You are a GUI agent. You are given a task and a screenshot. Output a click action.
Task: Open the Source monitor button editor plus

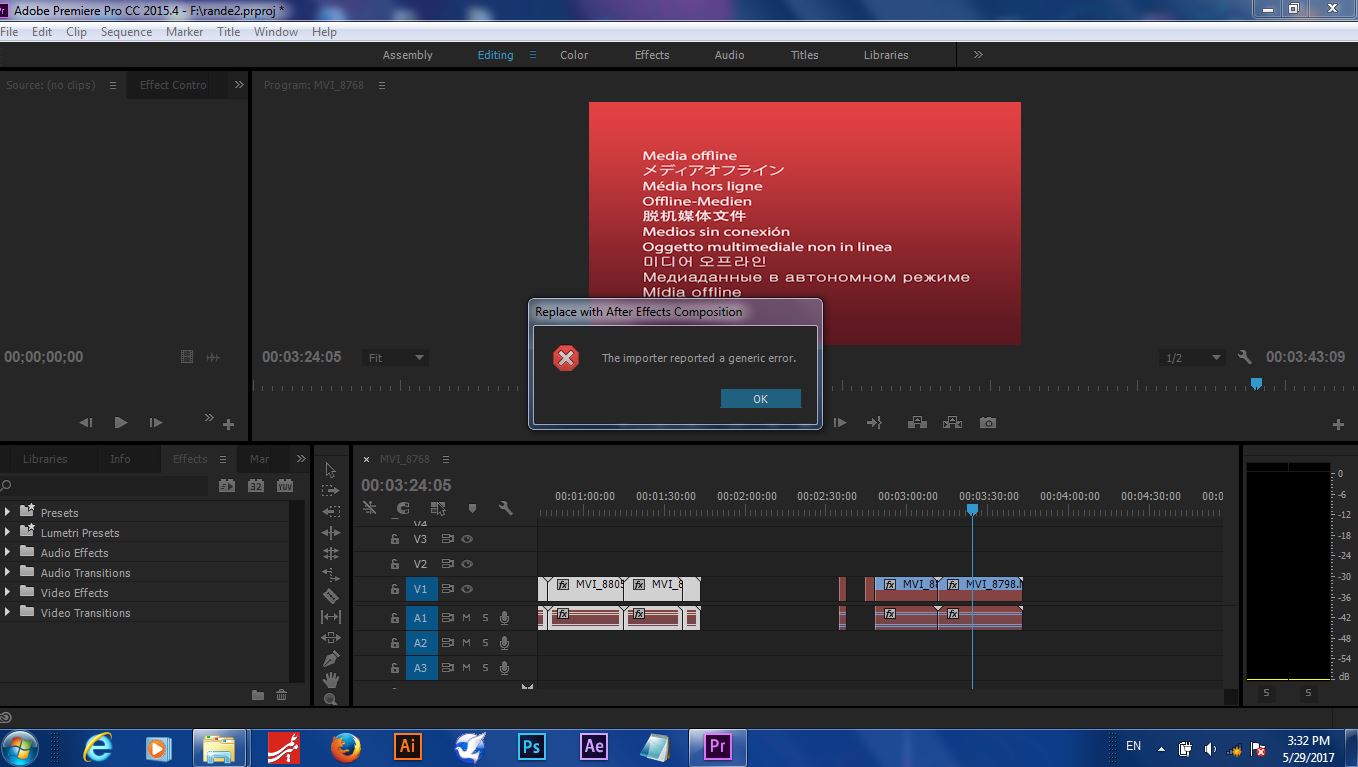coord(228,424)
